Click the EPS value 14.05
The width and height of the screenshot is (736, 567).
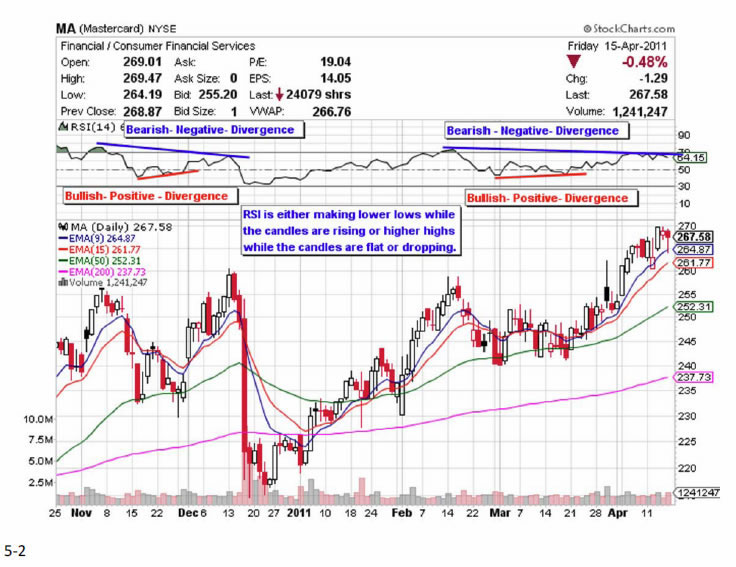click(335, 78)
